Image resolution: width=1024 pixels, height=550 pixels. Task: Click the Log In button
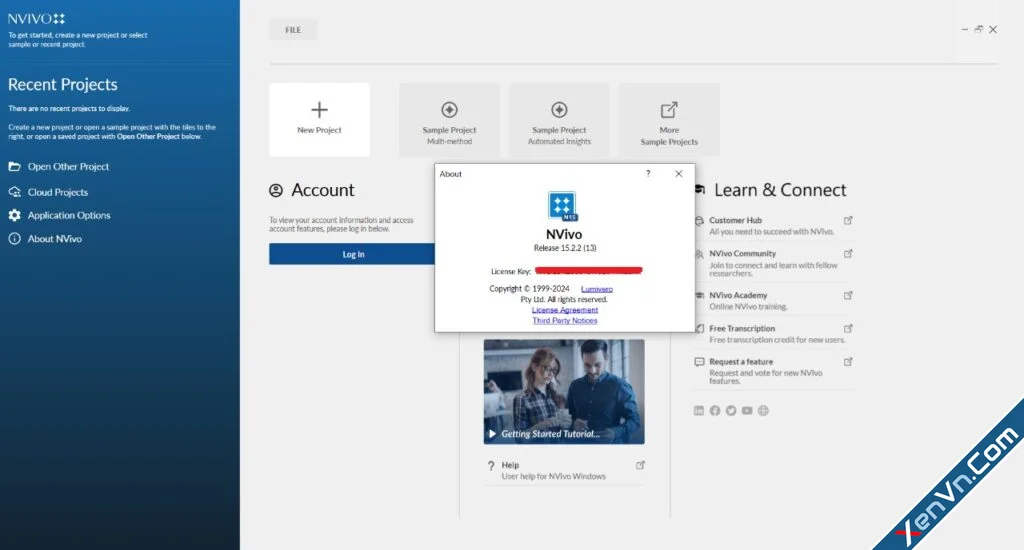pyautogui.click(x=353, y=254)
